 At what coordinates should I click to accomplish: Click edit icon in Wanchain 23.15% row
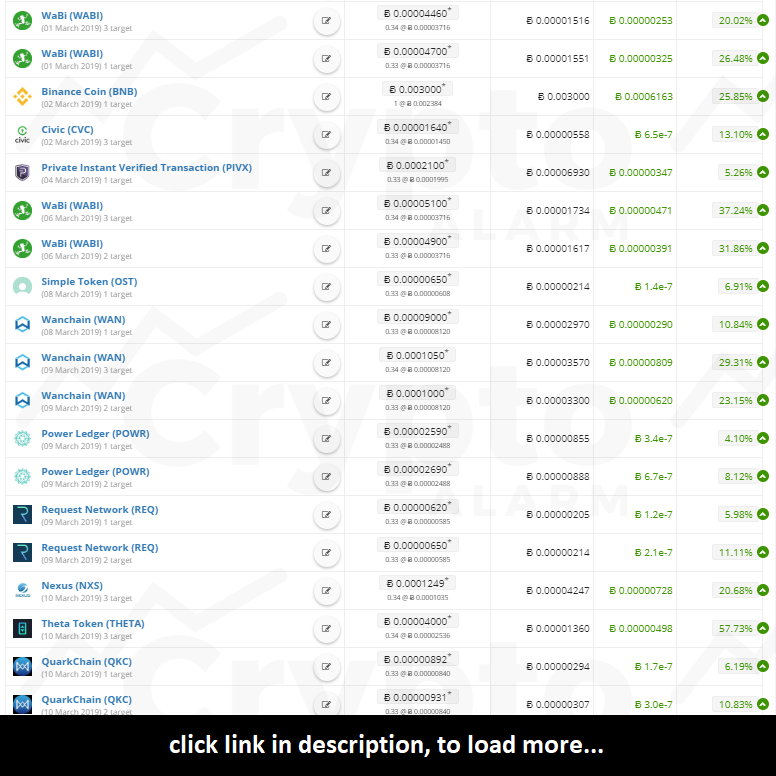(x=327, y=401)
